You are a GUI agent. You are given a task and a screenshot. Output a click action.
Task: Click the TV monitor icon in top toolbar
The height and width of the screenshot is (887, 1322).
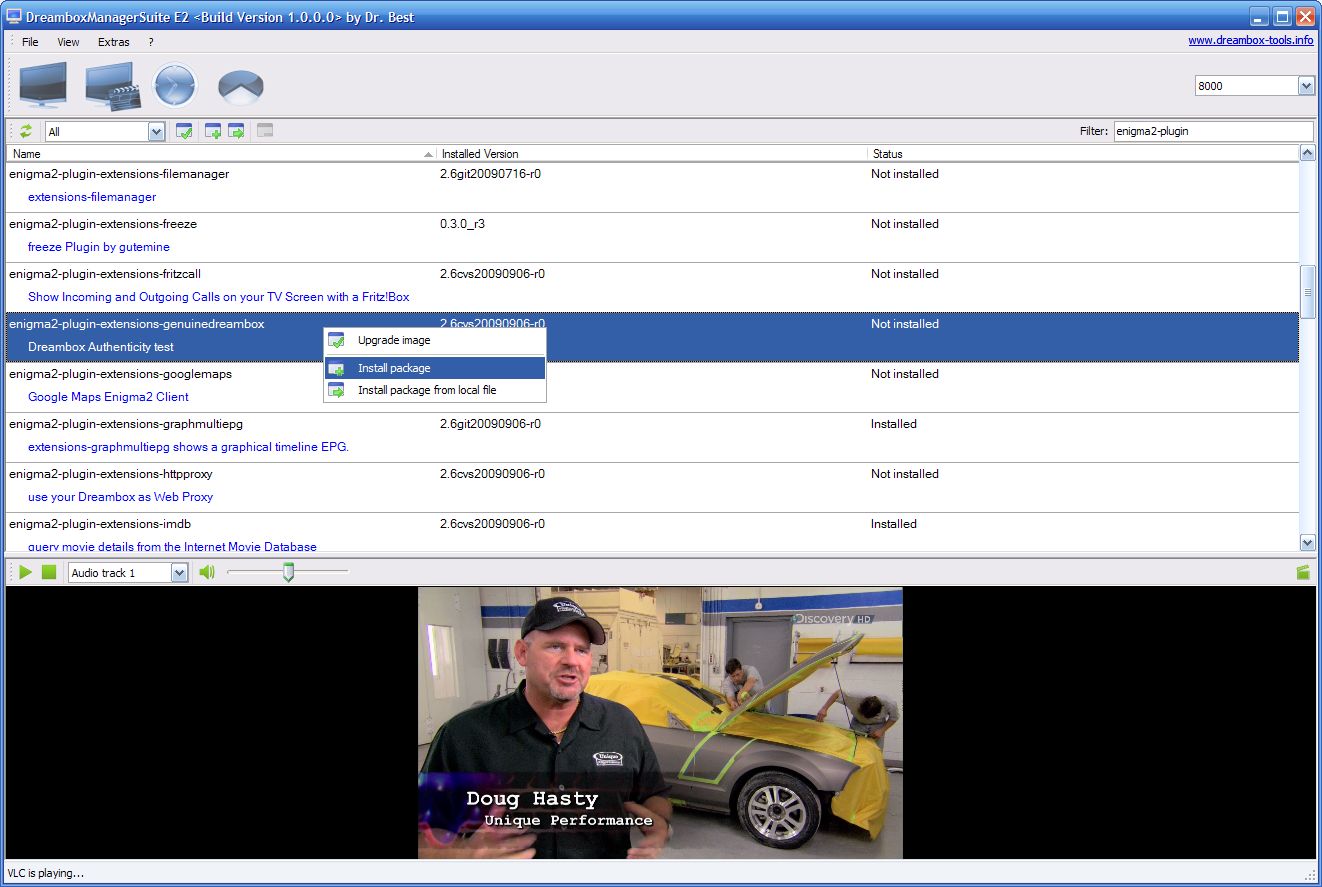[x=43, y=85]
